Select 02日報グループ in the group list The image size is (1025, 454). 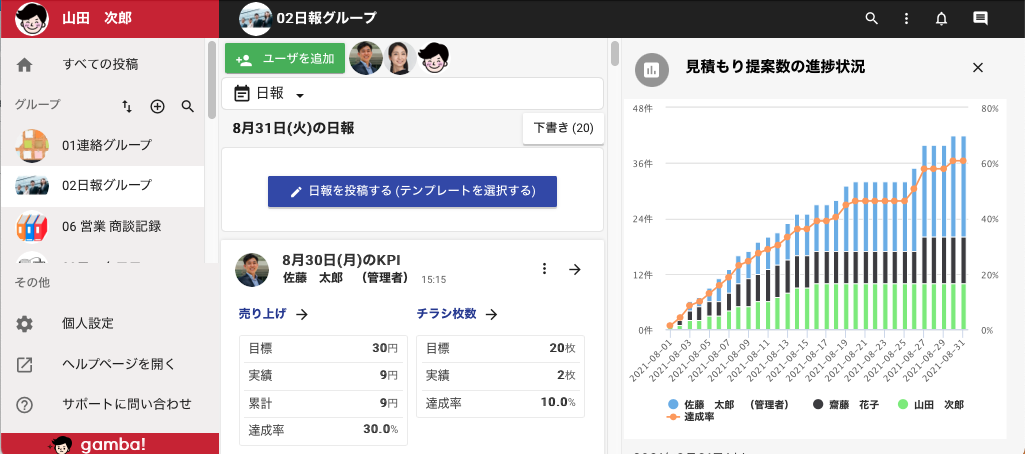(x=103, y=186)
